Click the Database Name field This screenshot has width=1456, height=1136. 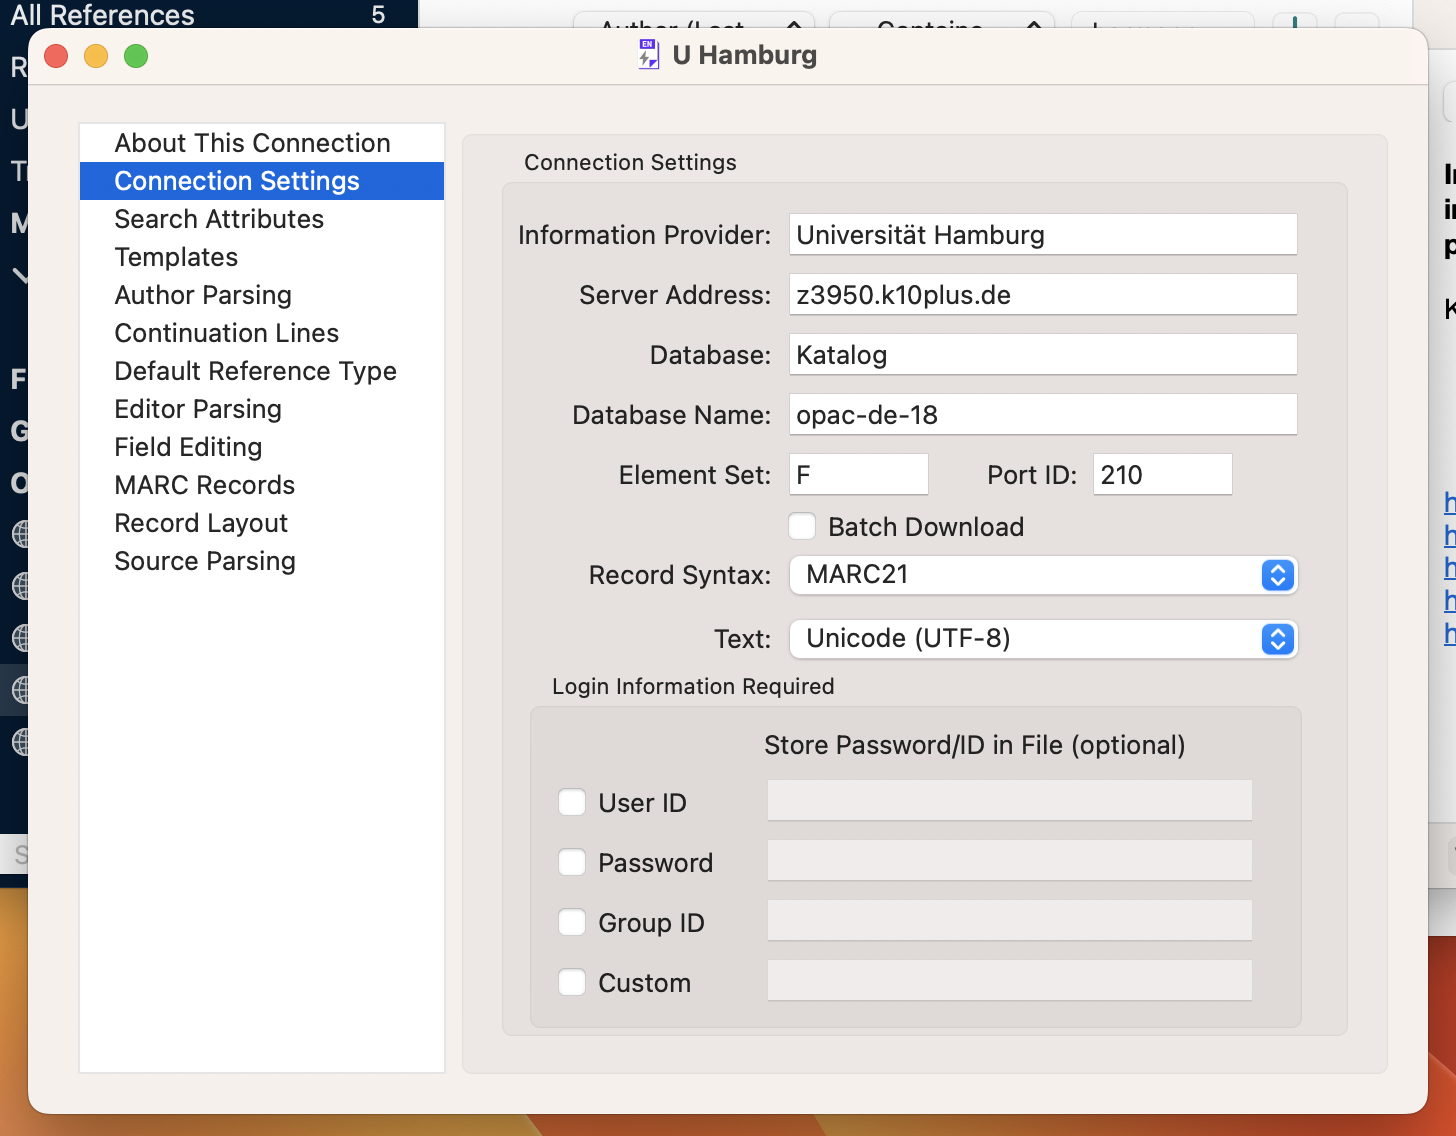pos(1043,415)
